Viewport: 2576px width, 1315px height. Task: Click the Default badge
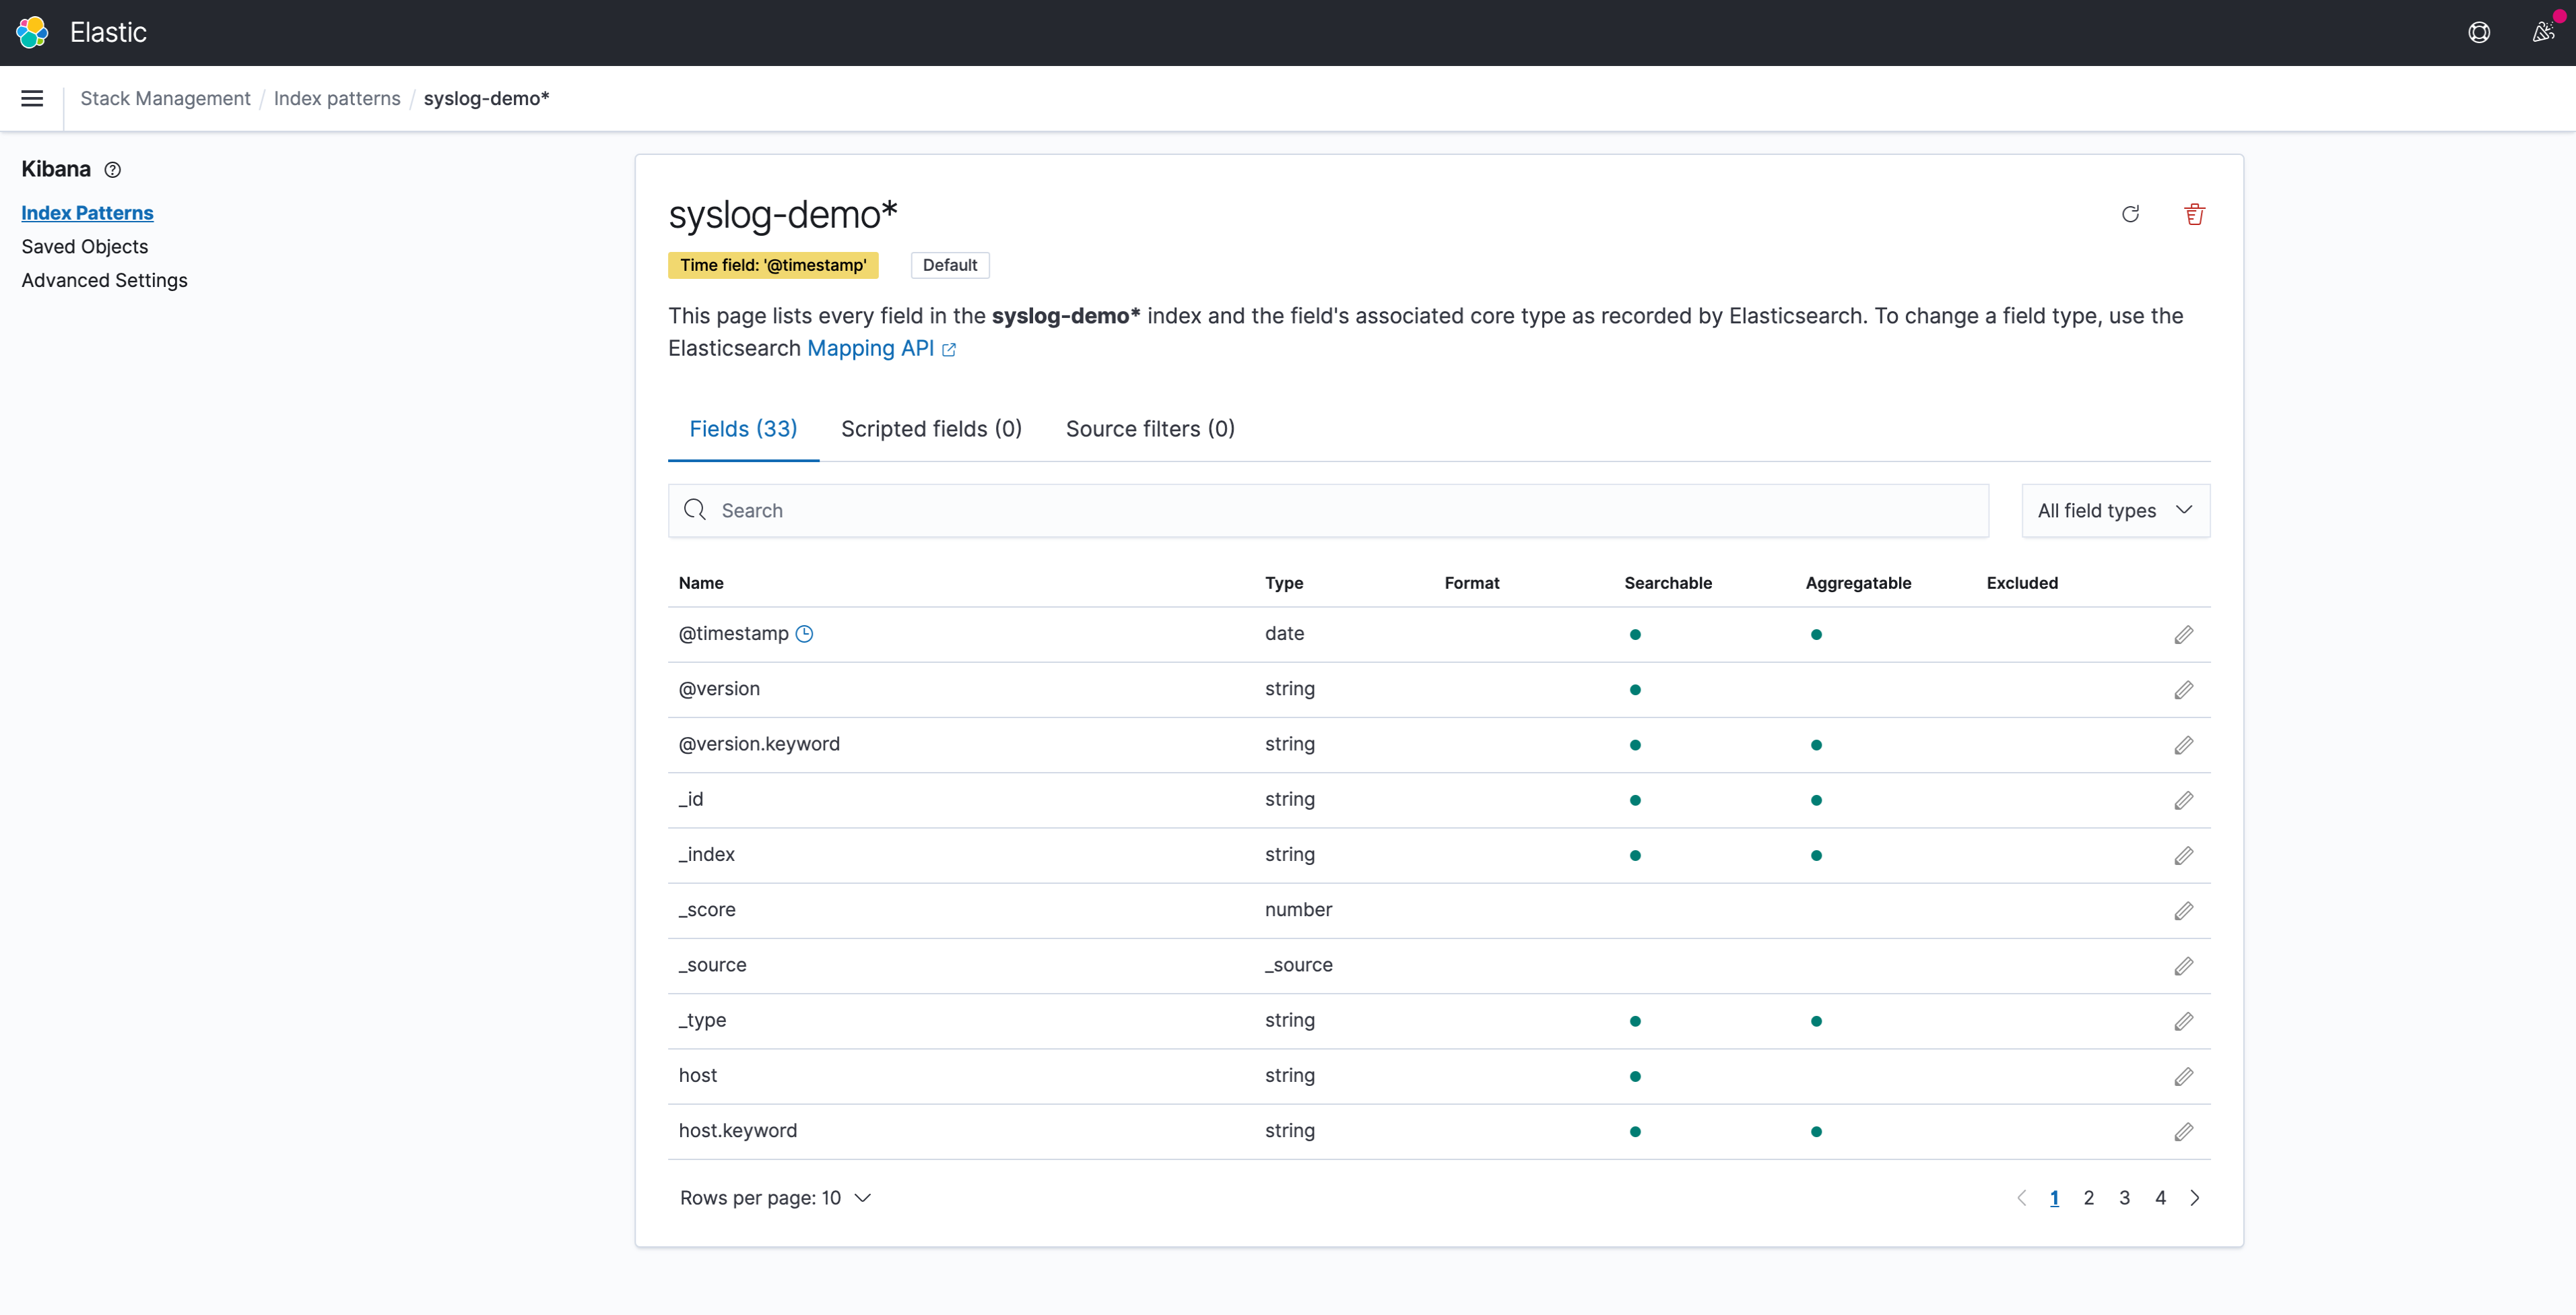tap(950, 265)
